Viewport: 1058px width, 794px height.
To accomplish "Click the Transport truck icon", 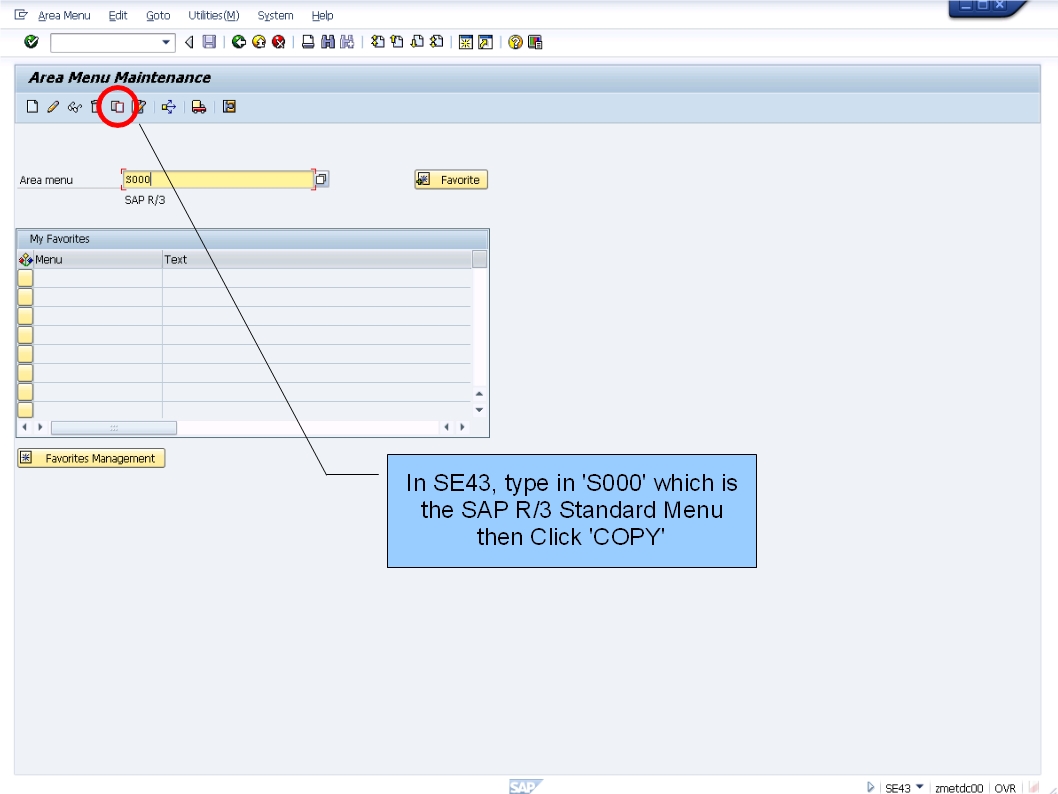I will coord(197,107).
